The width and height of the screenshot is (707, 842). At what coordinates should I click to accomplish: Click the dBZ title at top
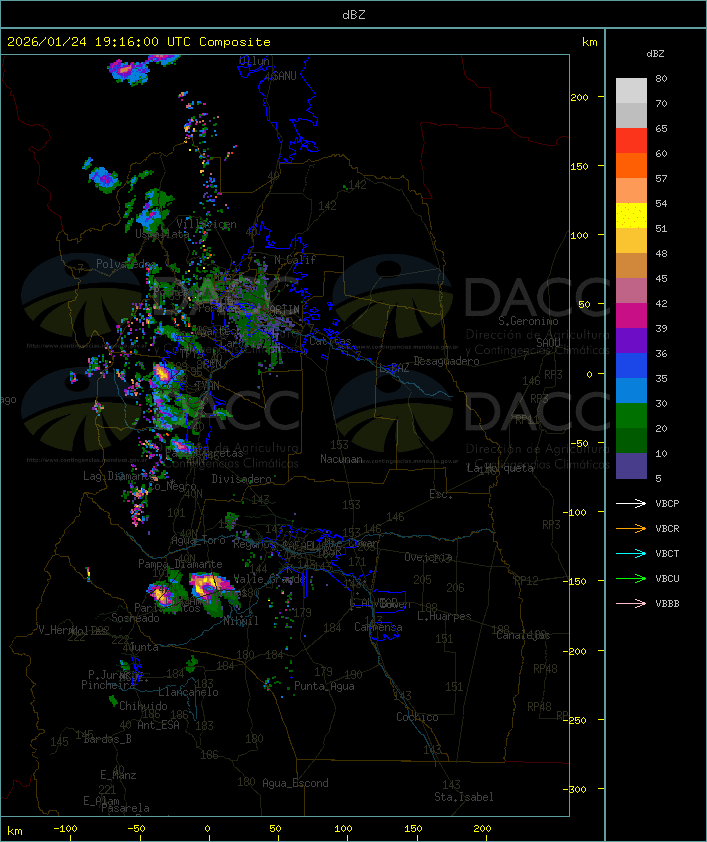point(353,14)
